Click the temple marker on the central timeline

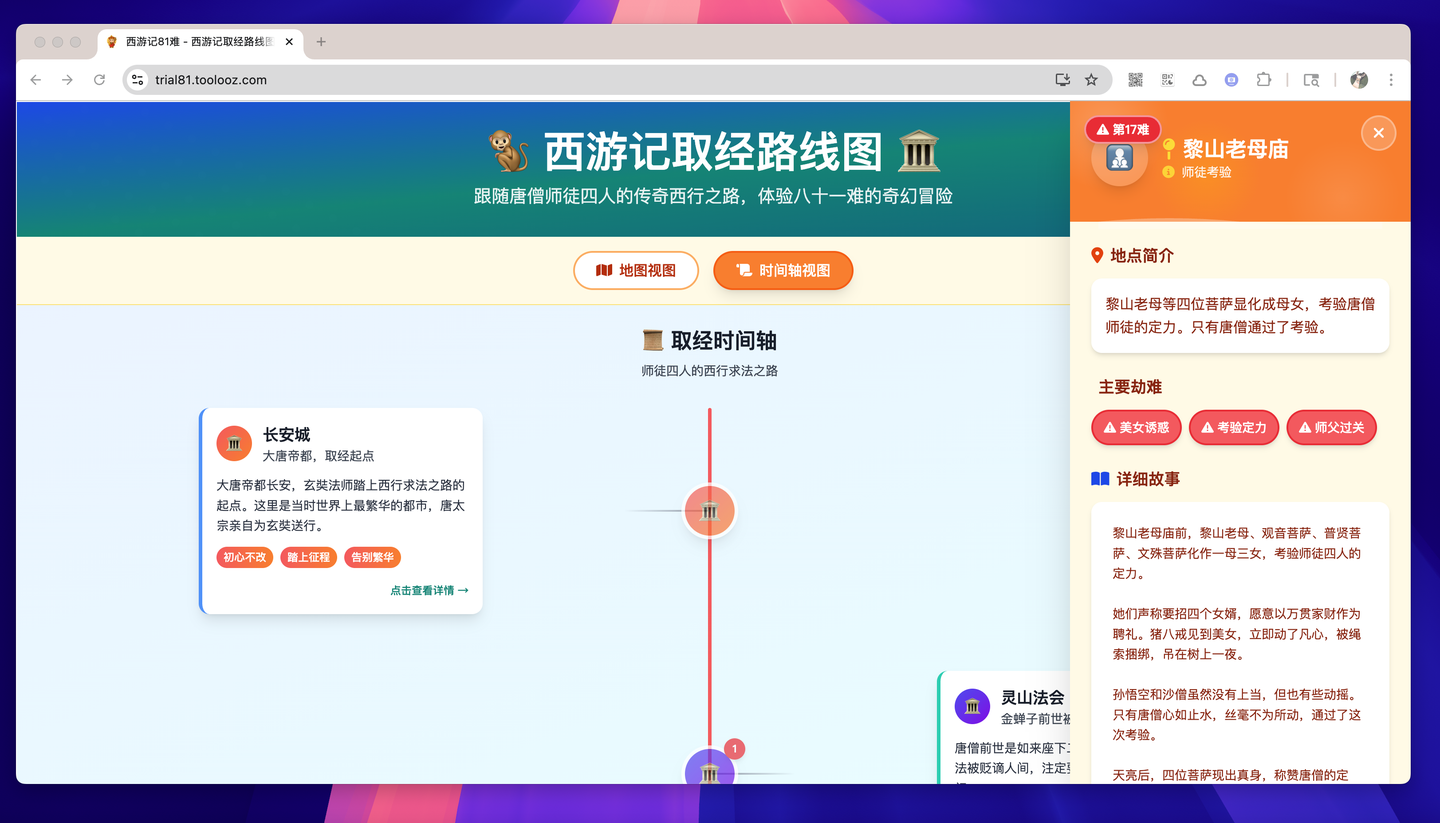point(709,511)
